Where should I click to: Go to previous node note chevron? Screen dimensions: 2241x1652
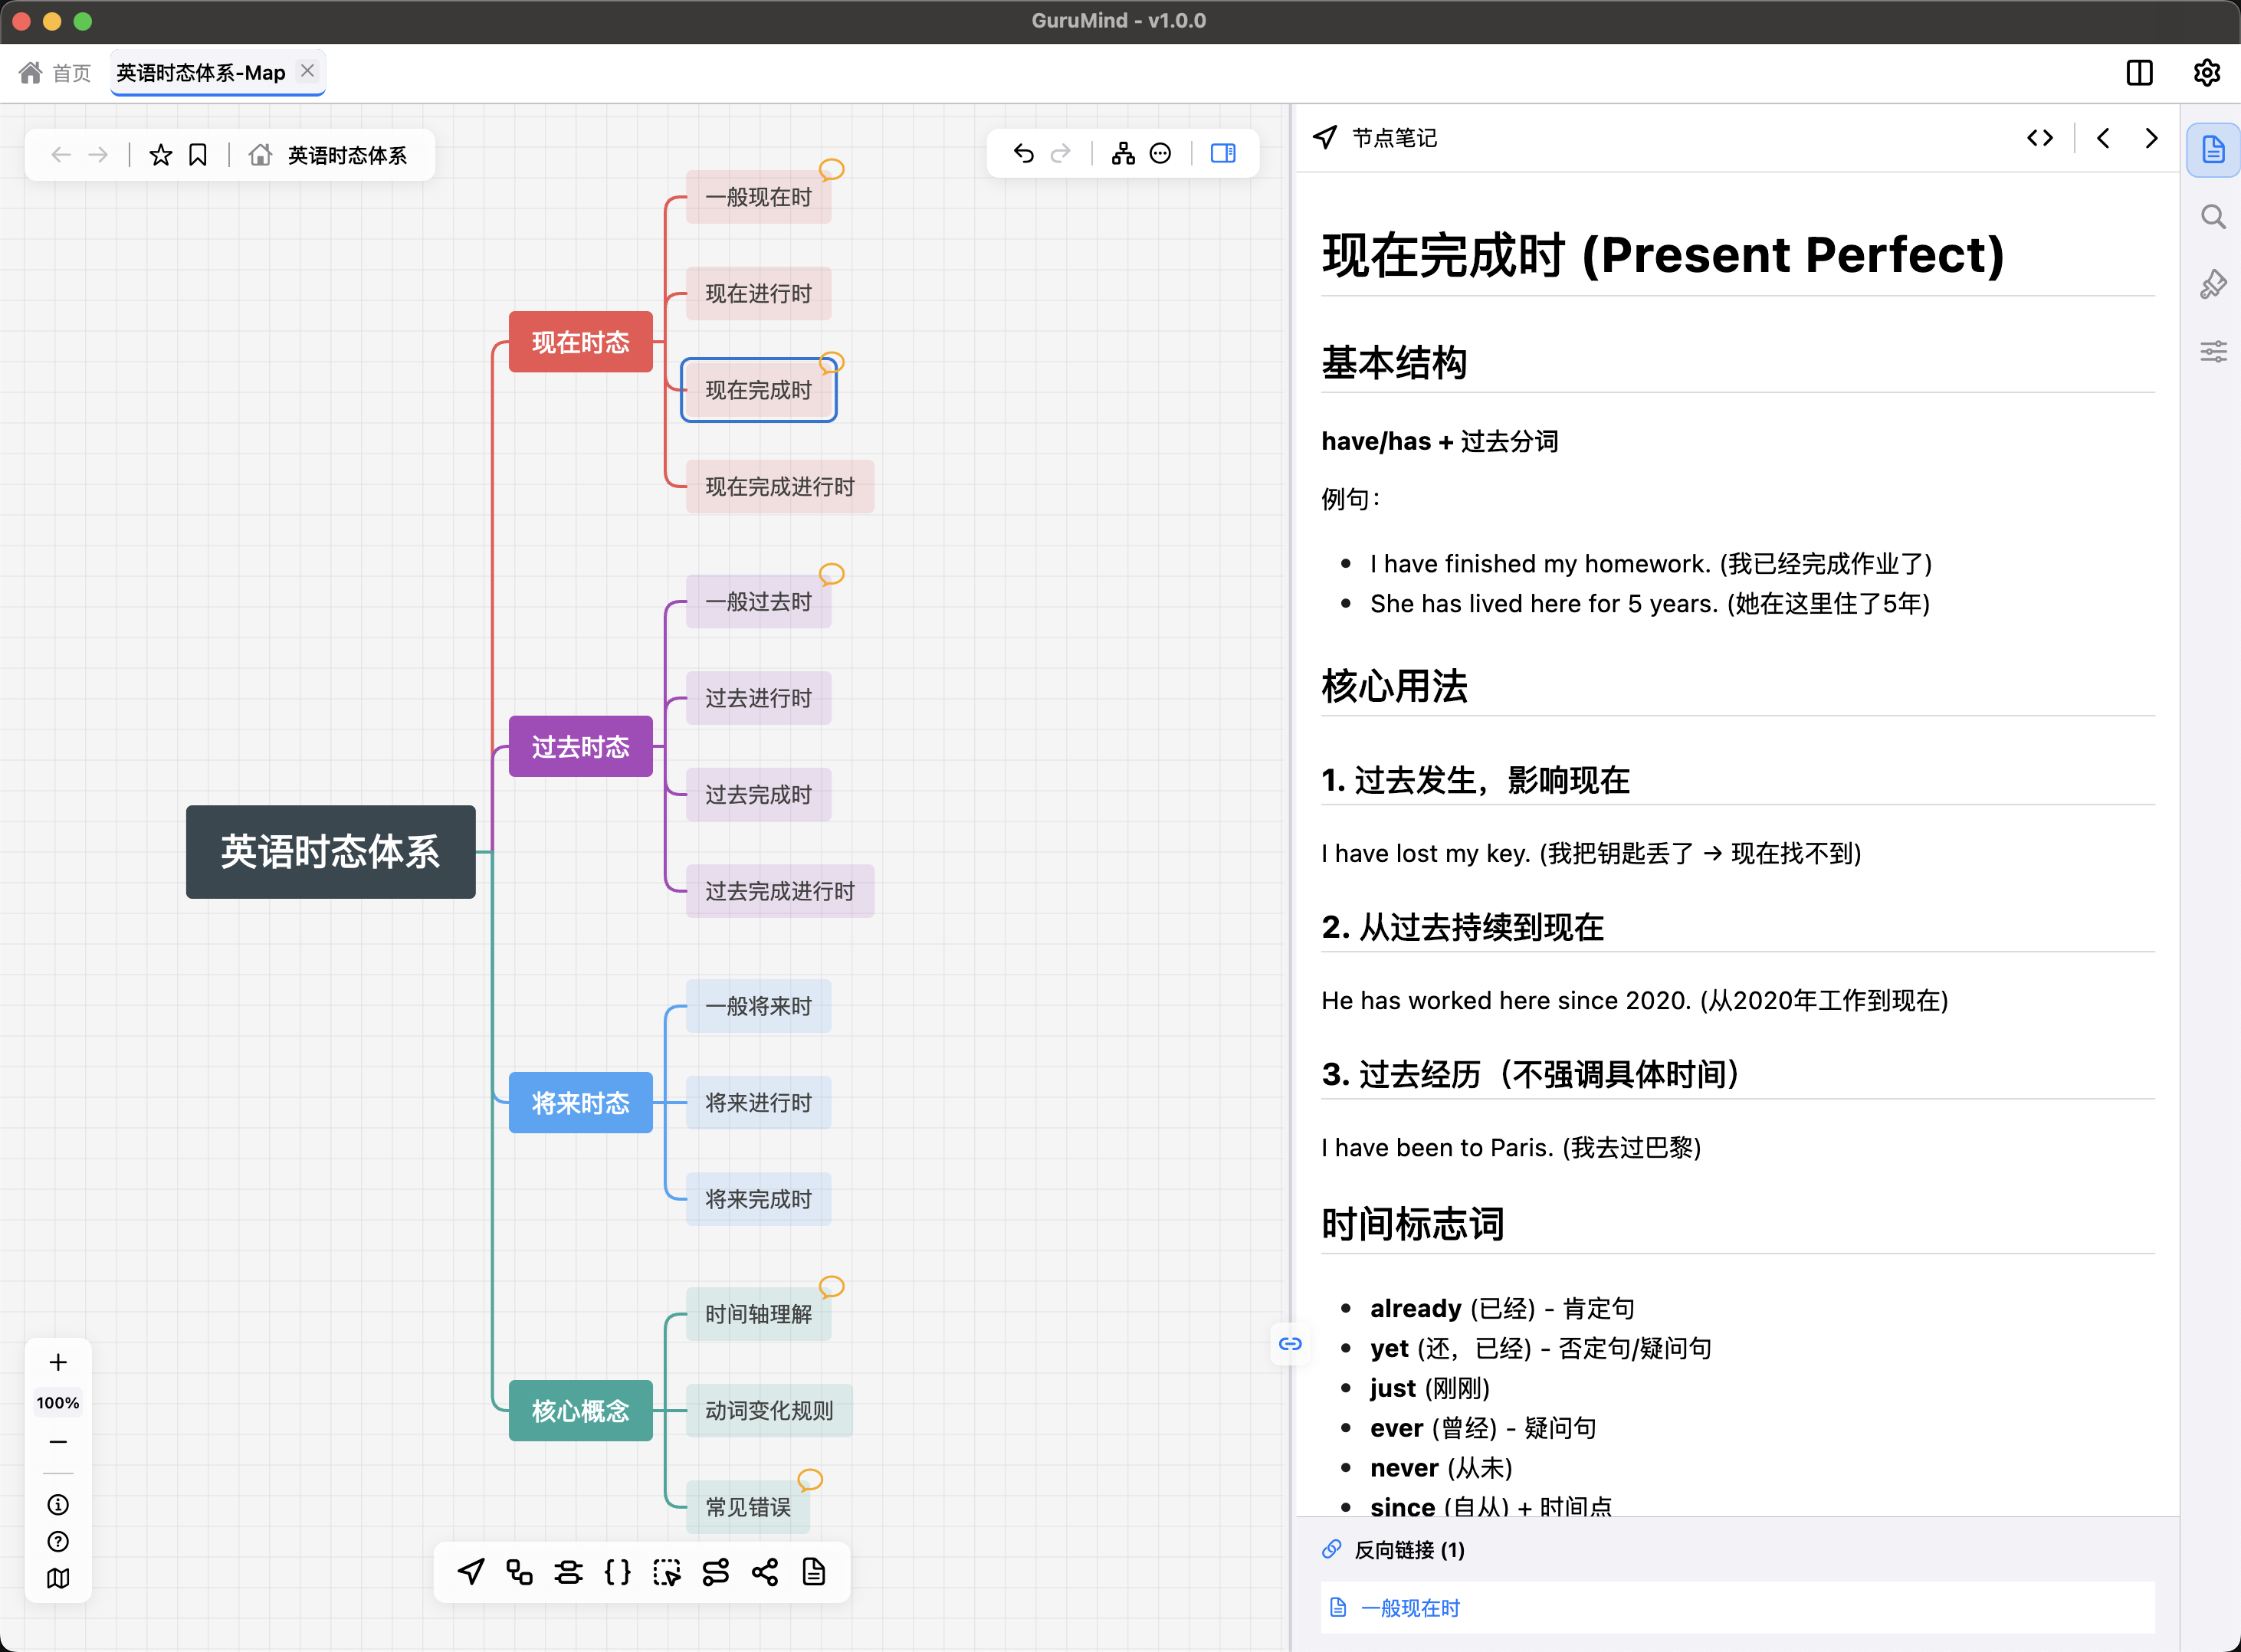click(x=2103, y=138)
